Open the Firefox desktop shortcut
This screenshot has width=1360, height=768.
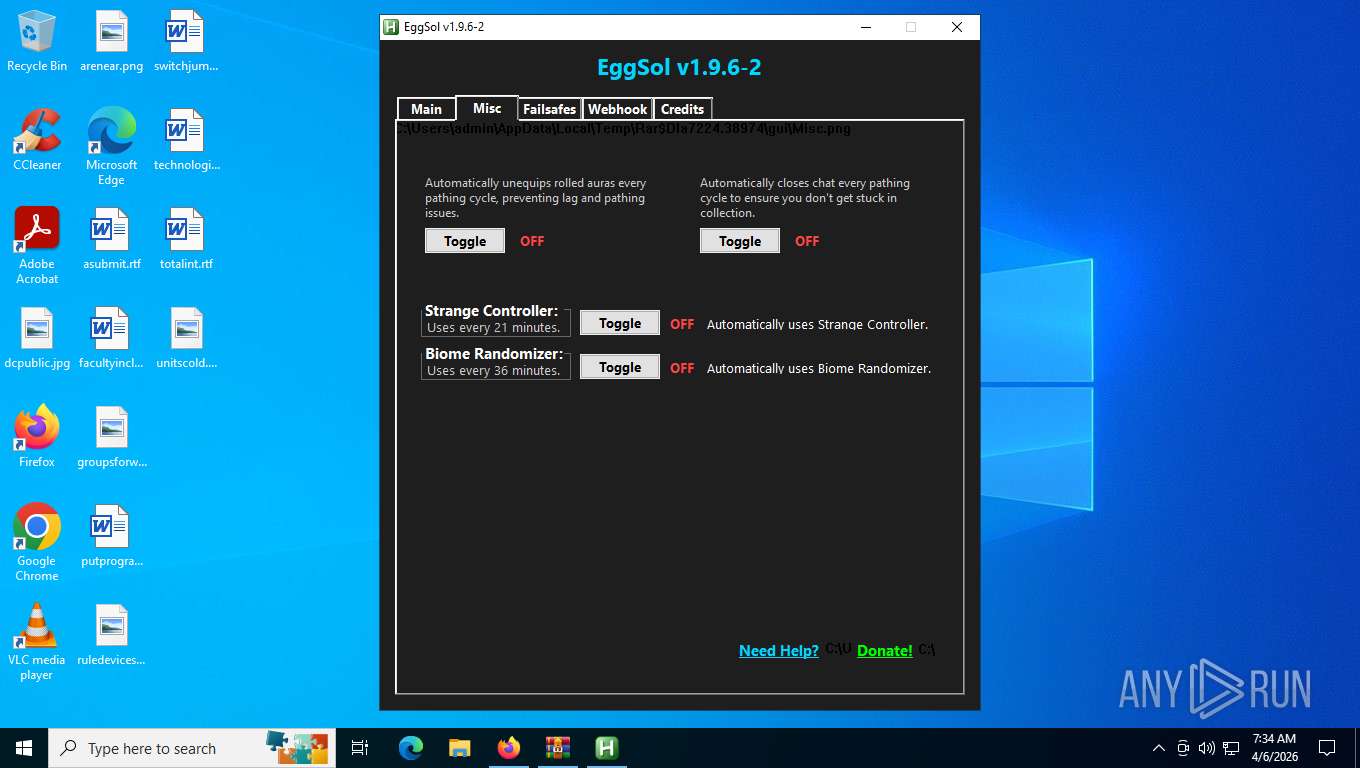[37, 437]
